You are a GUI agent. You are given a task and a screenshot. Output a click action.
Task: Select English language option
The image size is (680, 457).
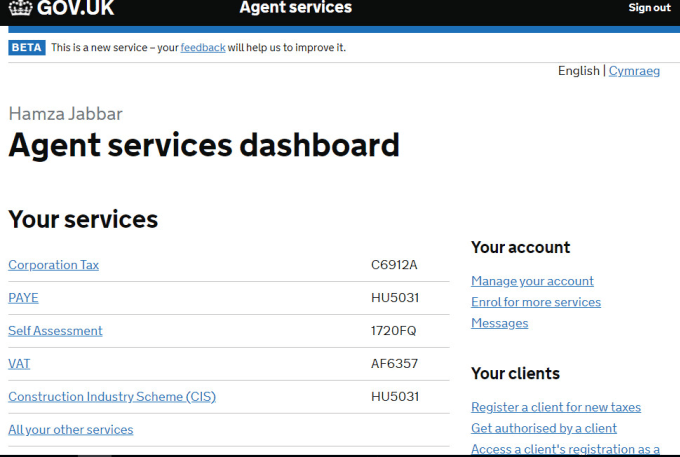click(x=578, y=71)
